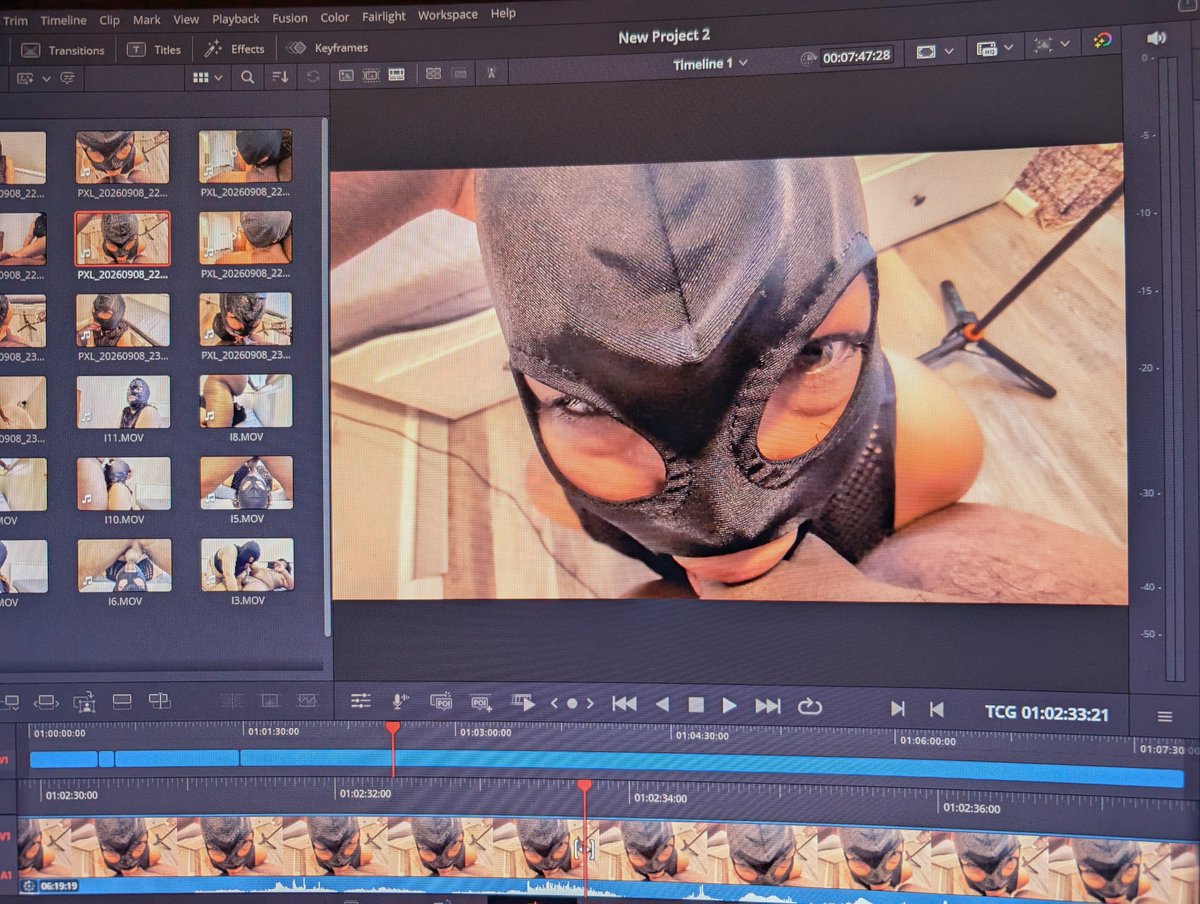The width and height of the screenshot is (1200, 904).
Task: Click the upper timeline red playhead marker
Action: coord(393,728)
